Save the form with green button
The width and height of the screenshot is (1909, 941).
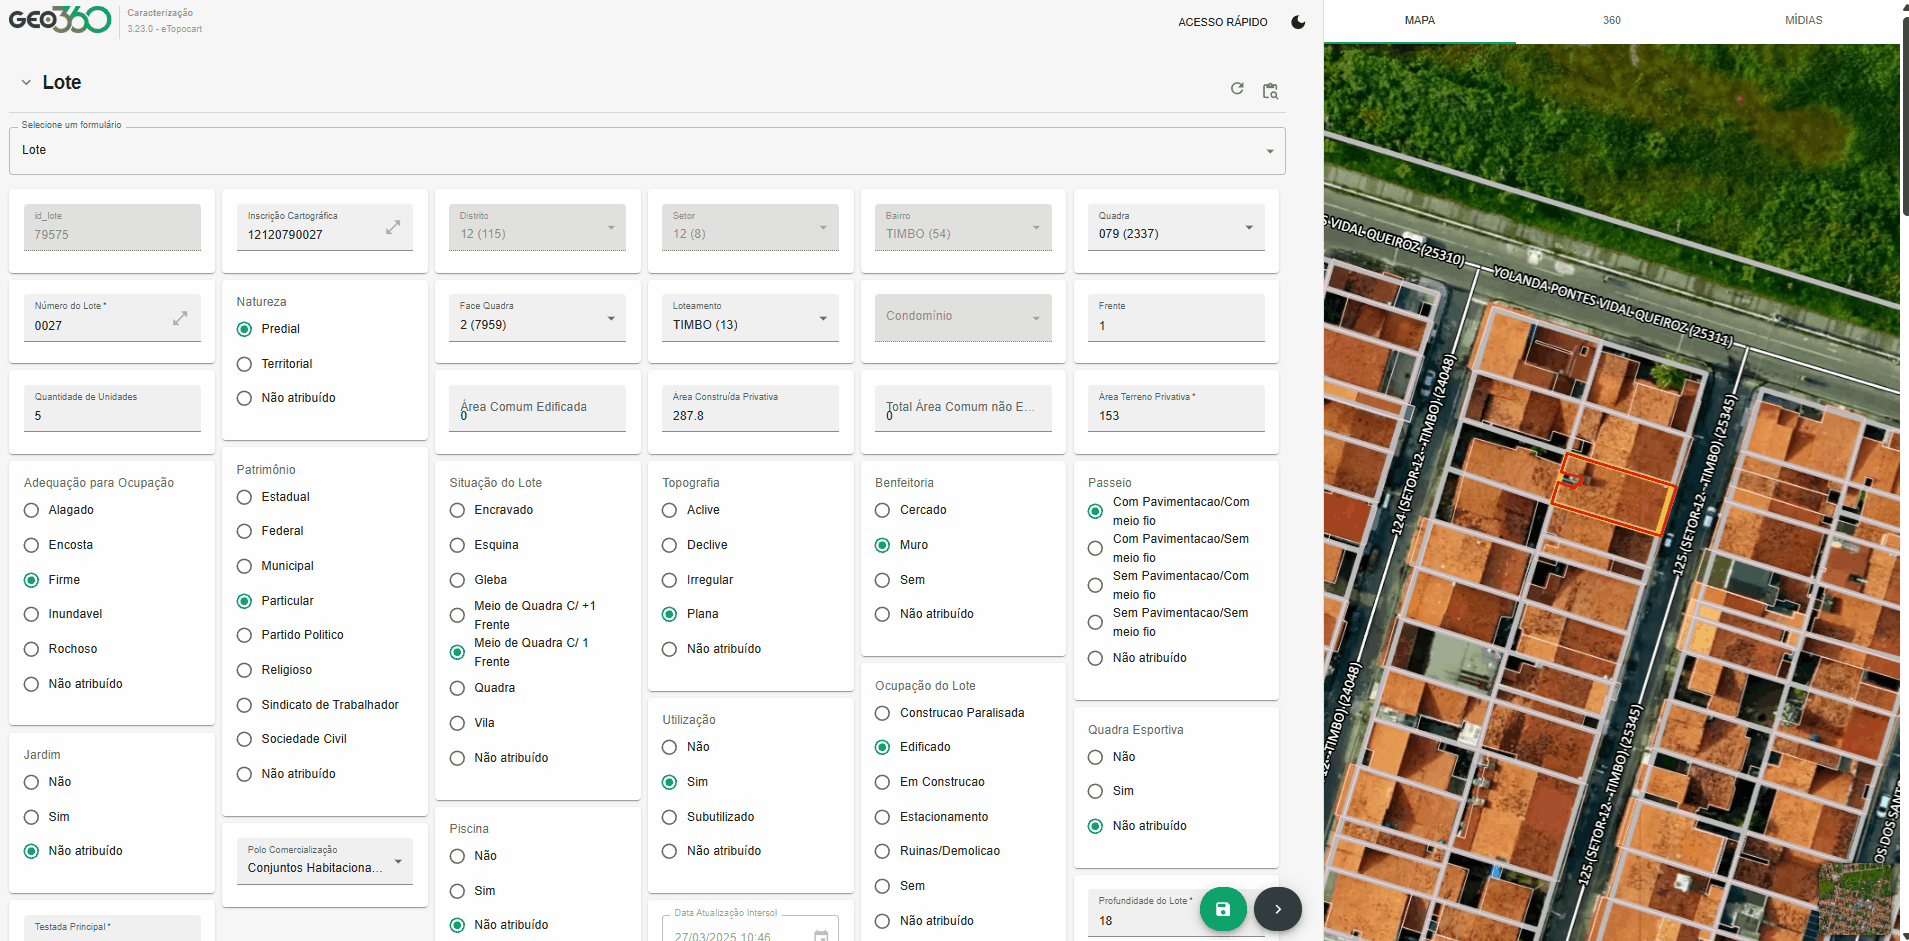1223,909
